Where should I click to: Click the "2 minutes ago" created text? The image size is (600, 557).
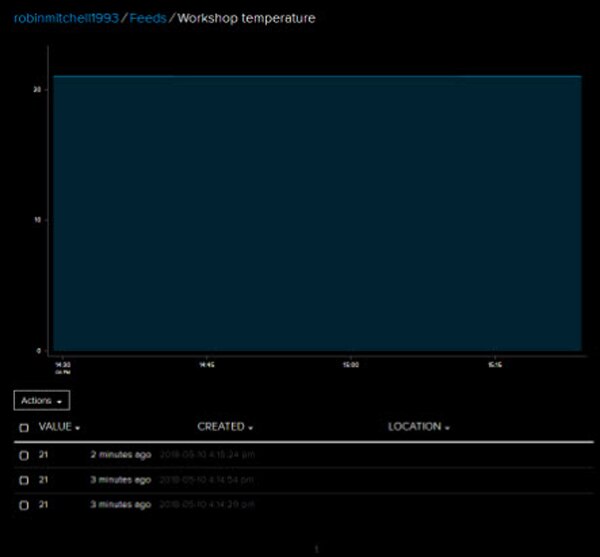pyautogui.click(x=120, y=454)
